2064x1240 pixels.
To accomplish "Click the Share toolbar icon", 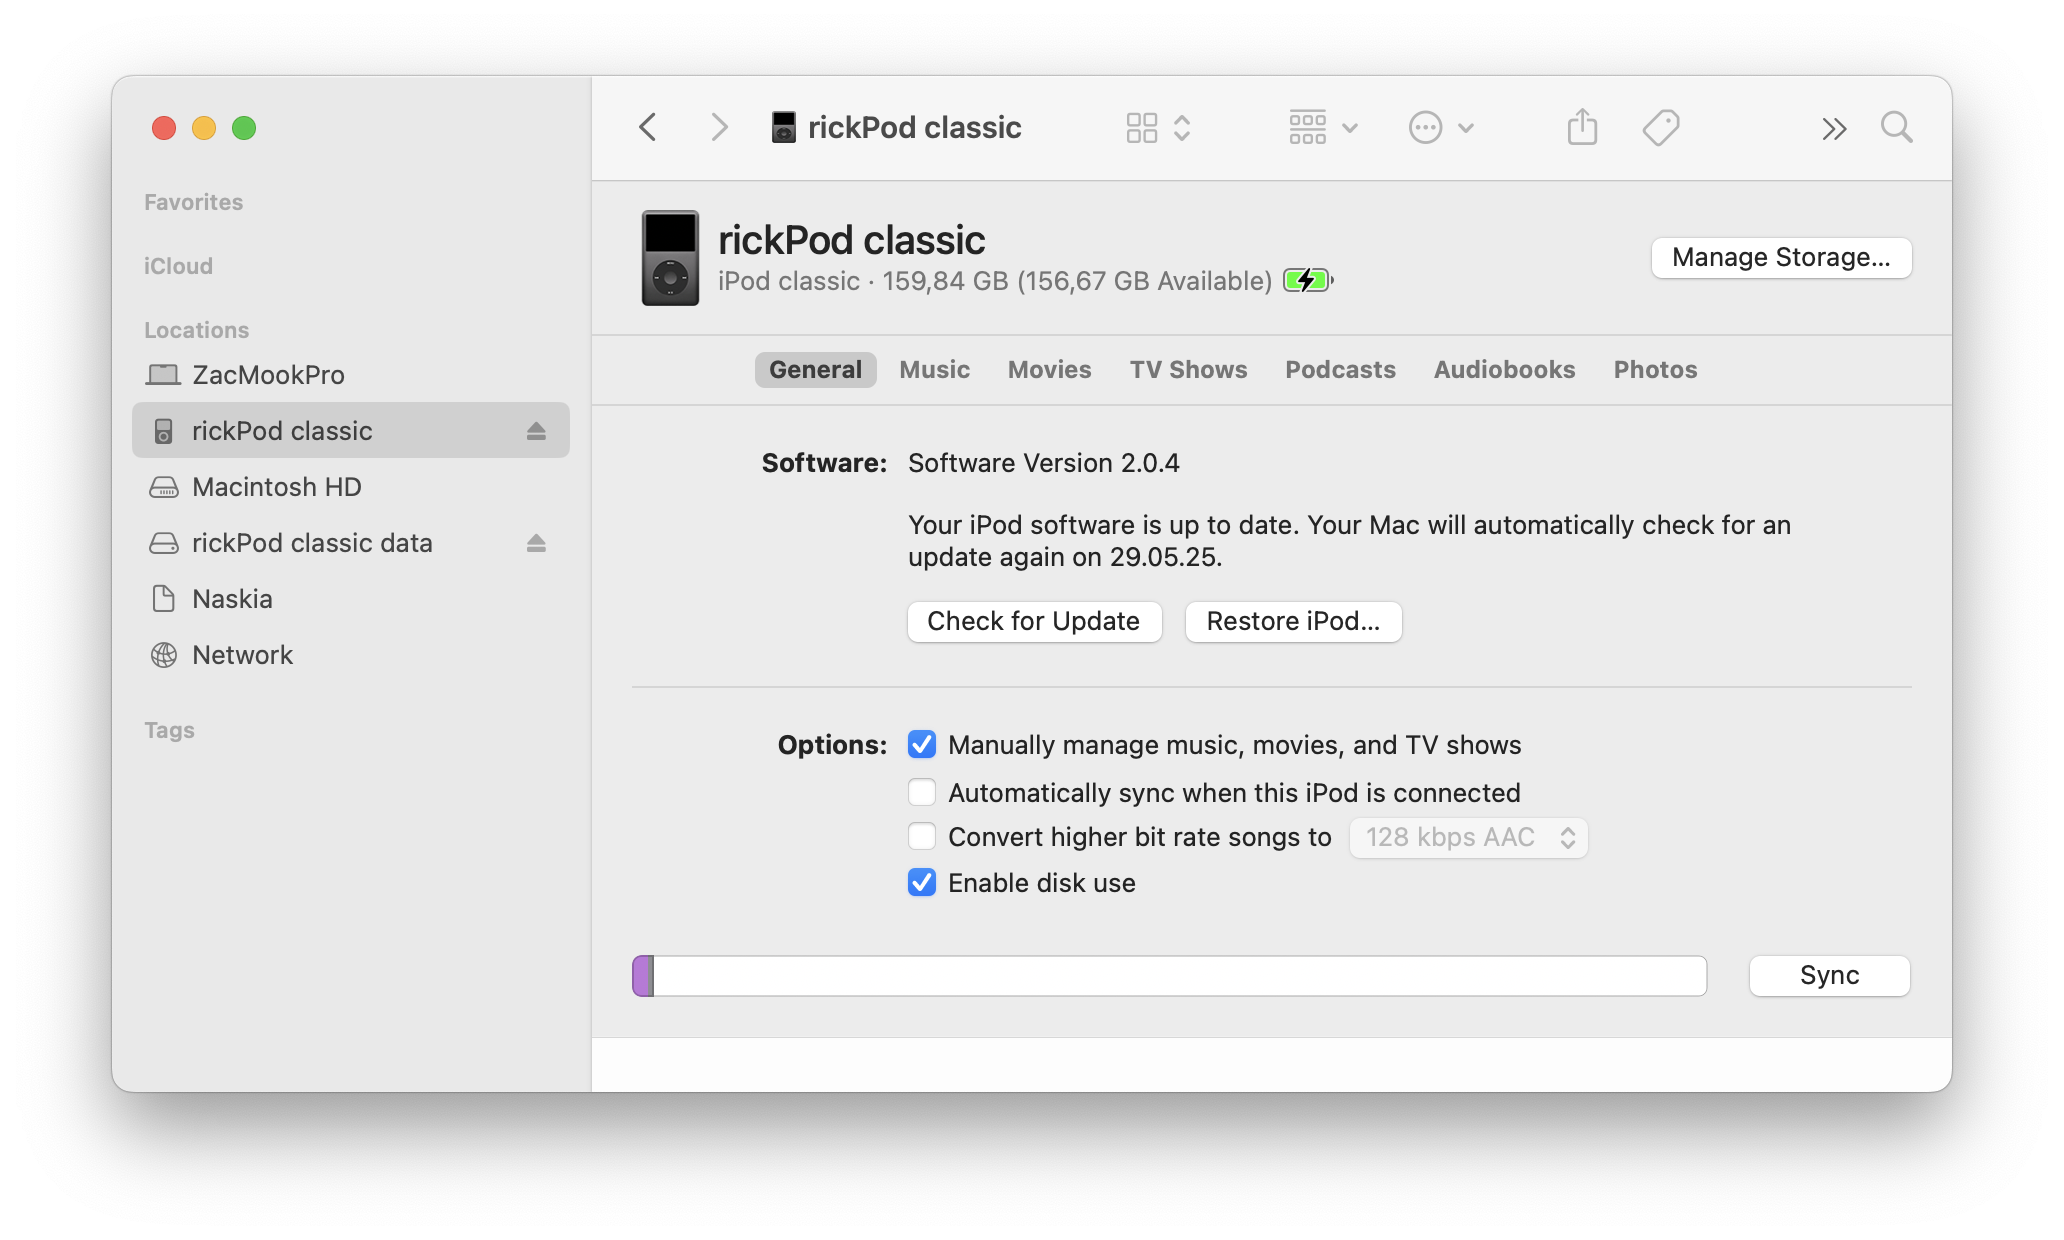I will (x=1582, y=127).
